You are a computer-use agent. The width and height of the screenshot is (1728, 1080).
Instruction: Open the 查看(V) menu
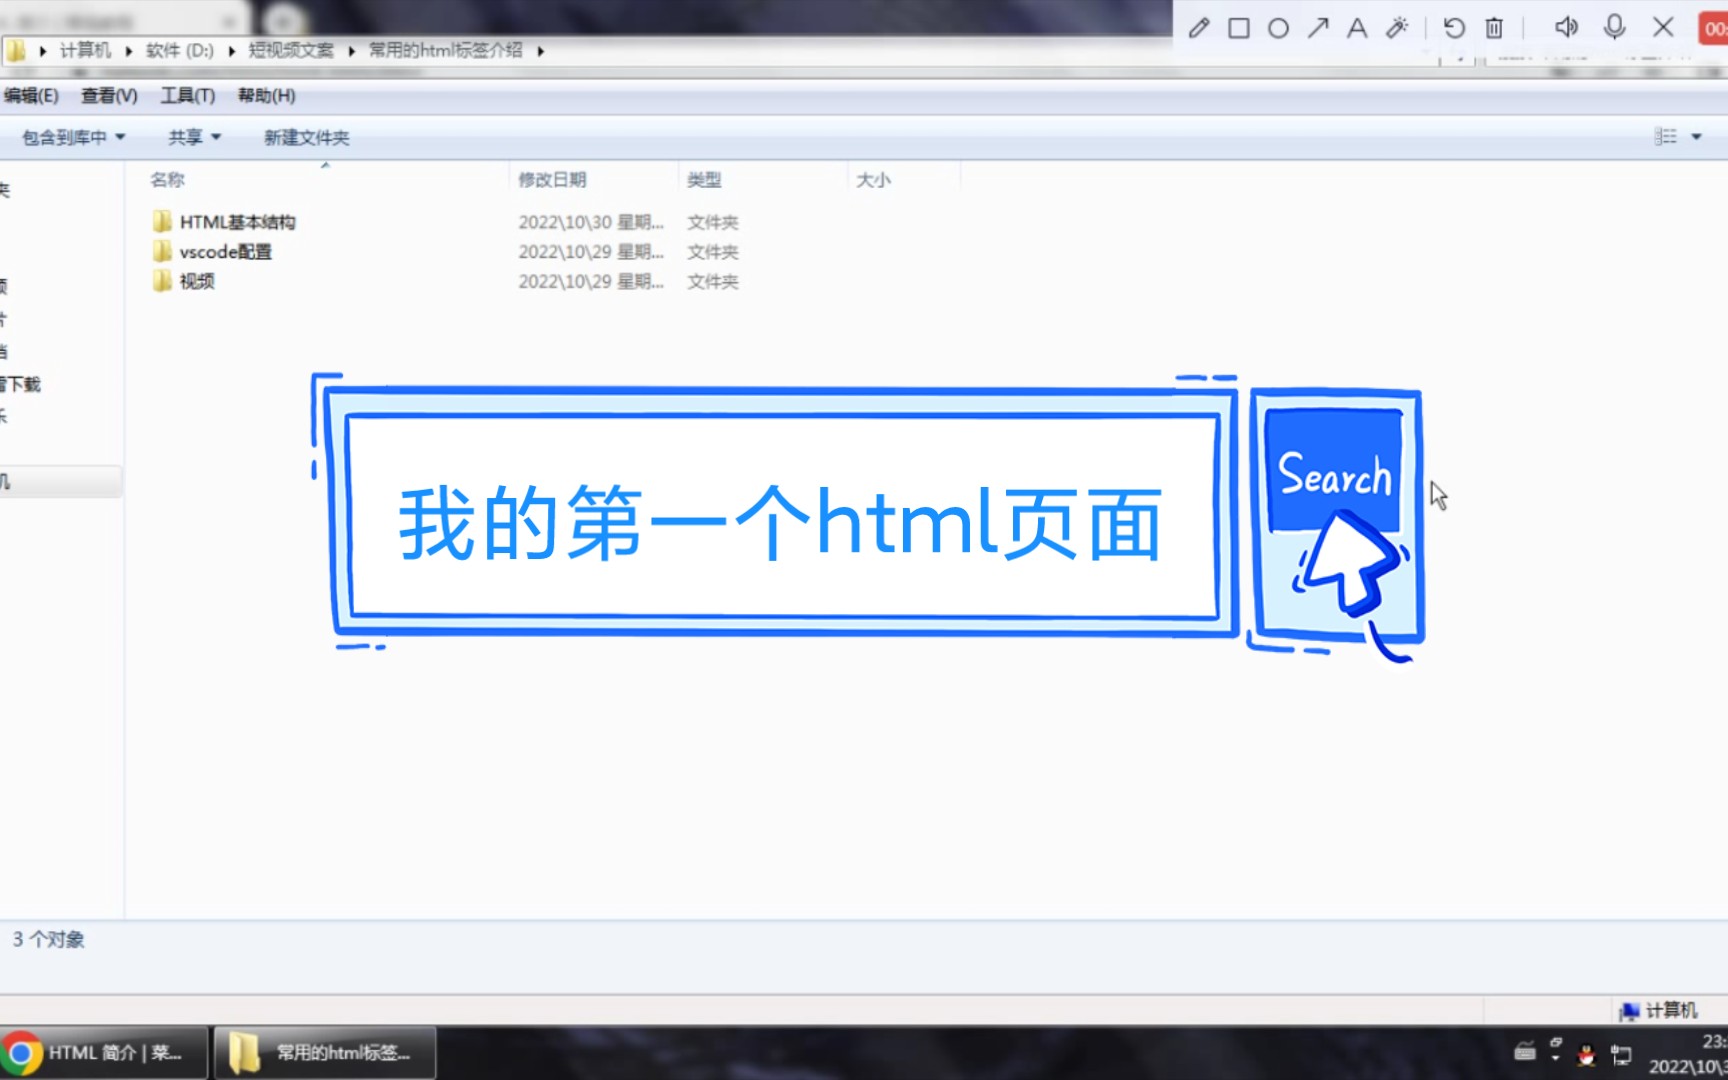109,95
